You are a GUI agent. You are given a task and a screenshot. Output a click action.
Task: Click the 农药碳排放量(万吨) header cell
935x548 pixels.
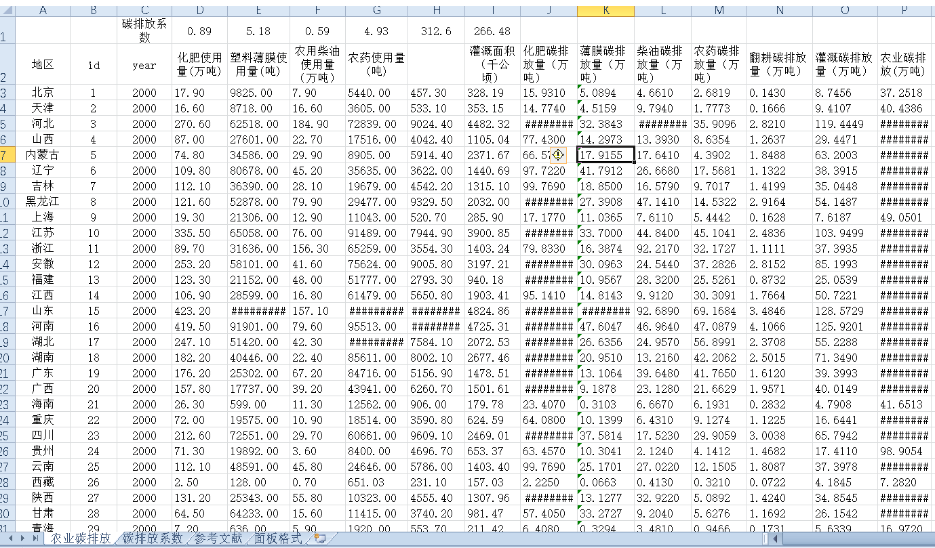(x=719, y=64)
